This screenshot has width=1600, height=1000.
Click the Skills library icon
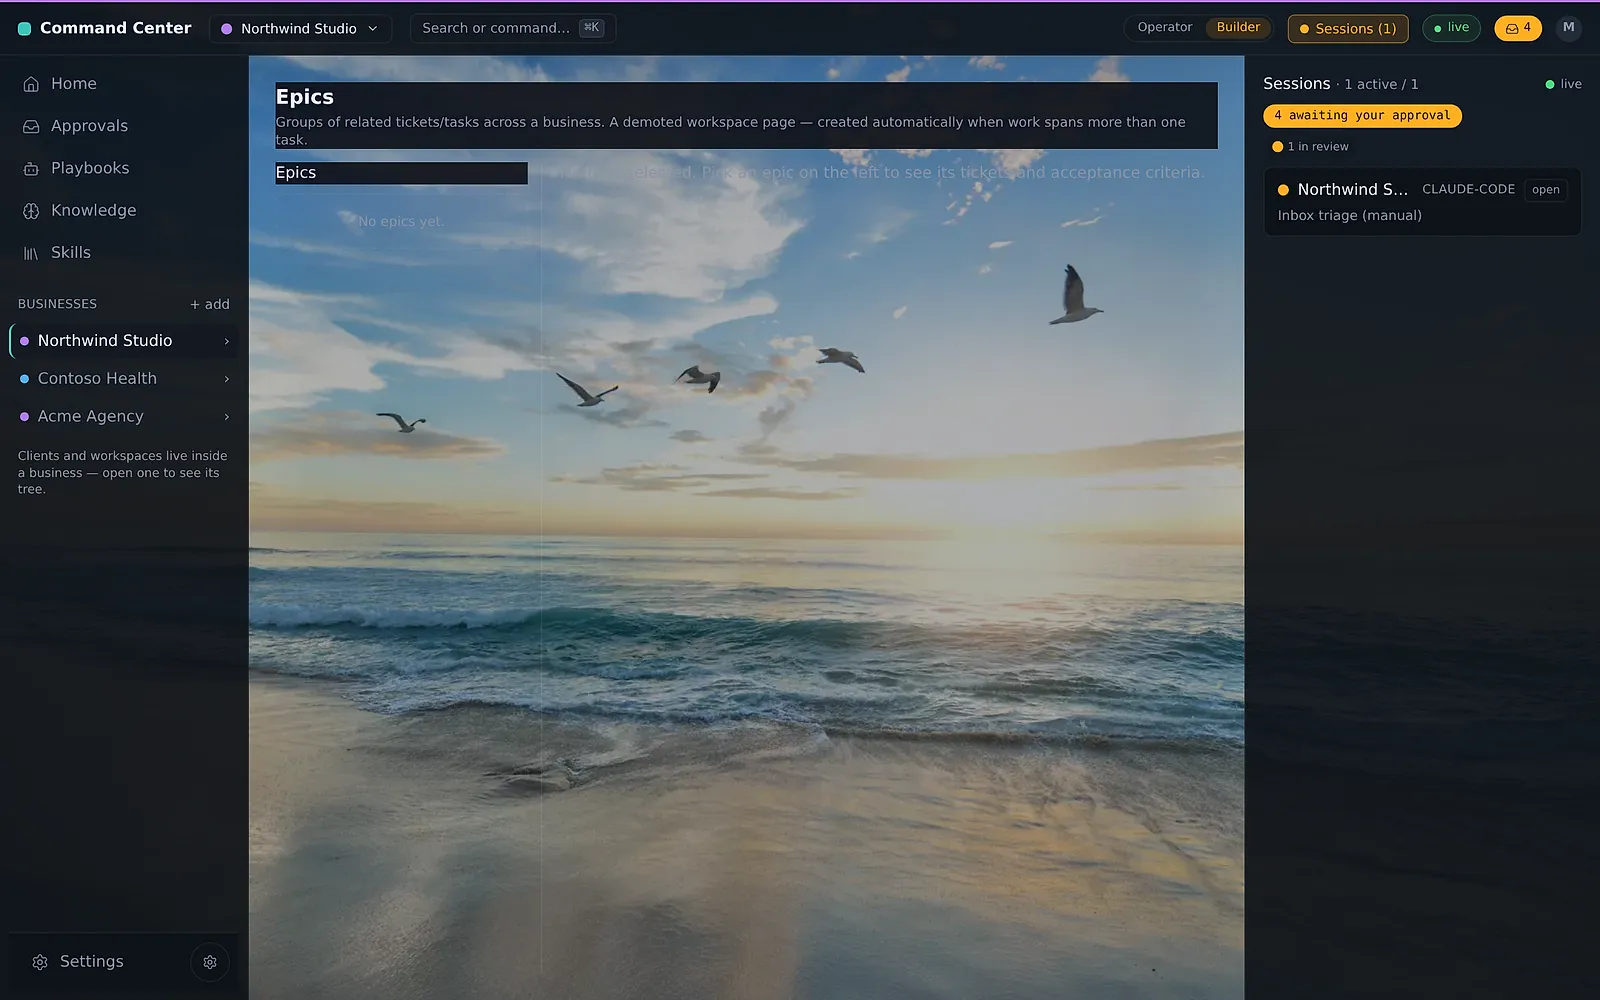(x=31, y=253)
